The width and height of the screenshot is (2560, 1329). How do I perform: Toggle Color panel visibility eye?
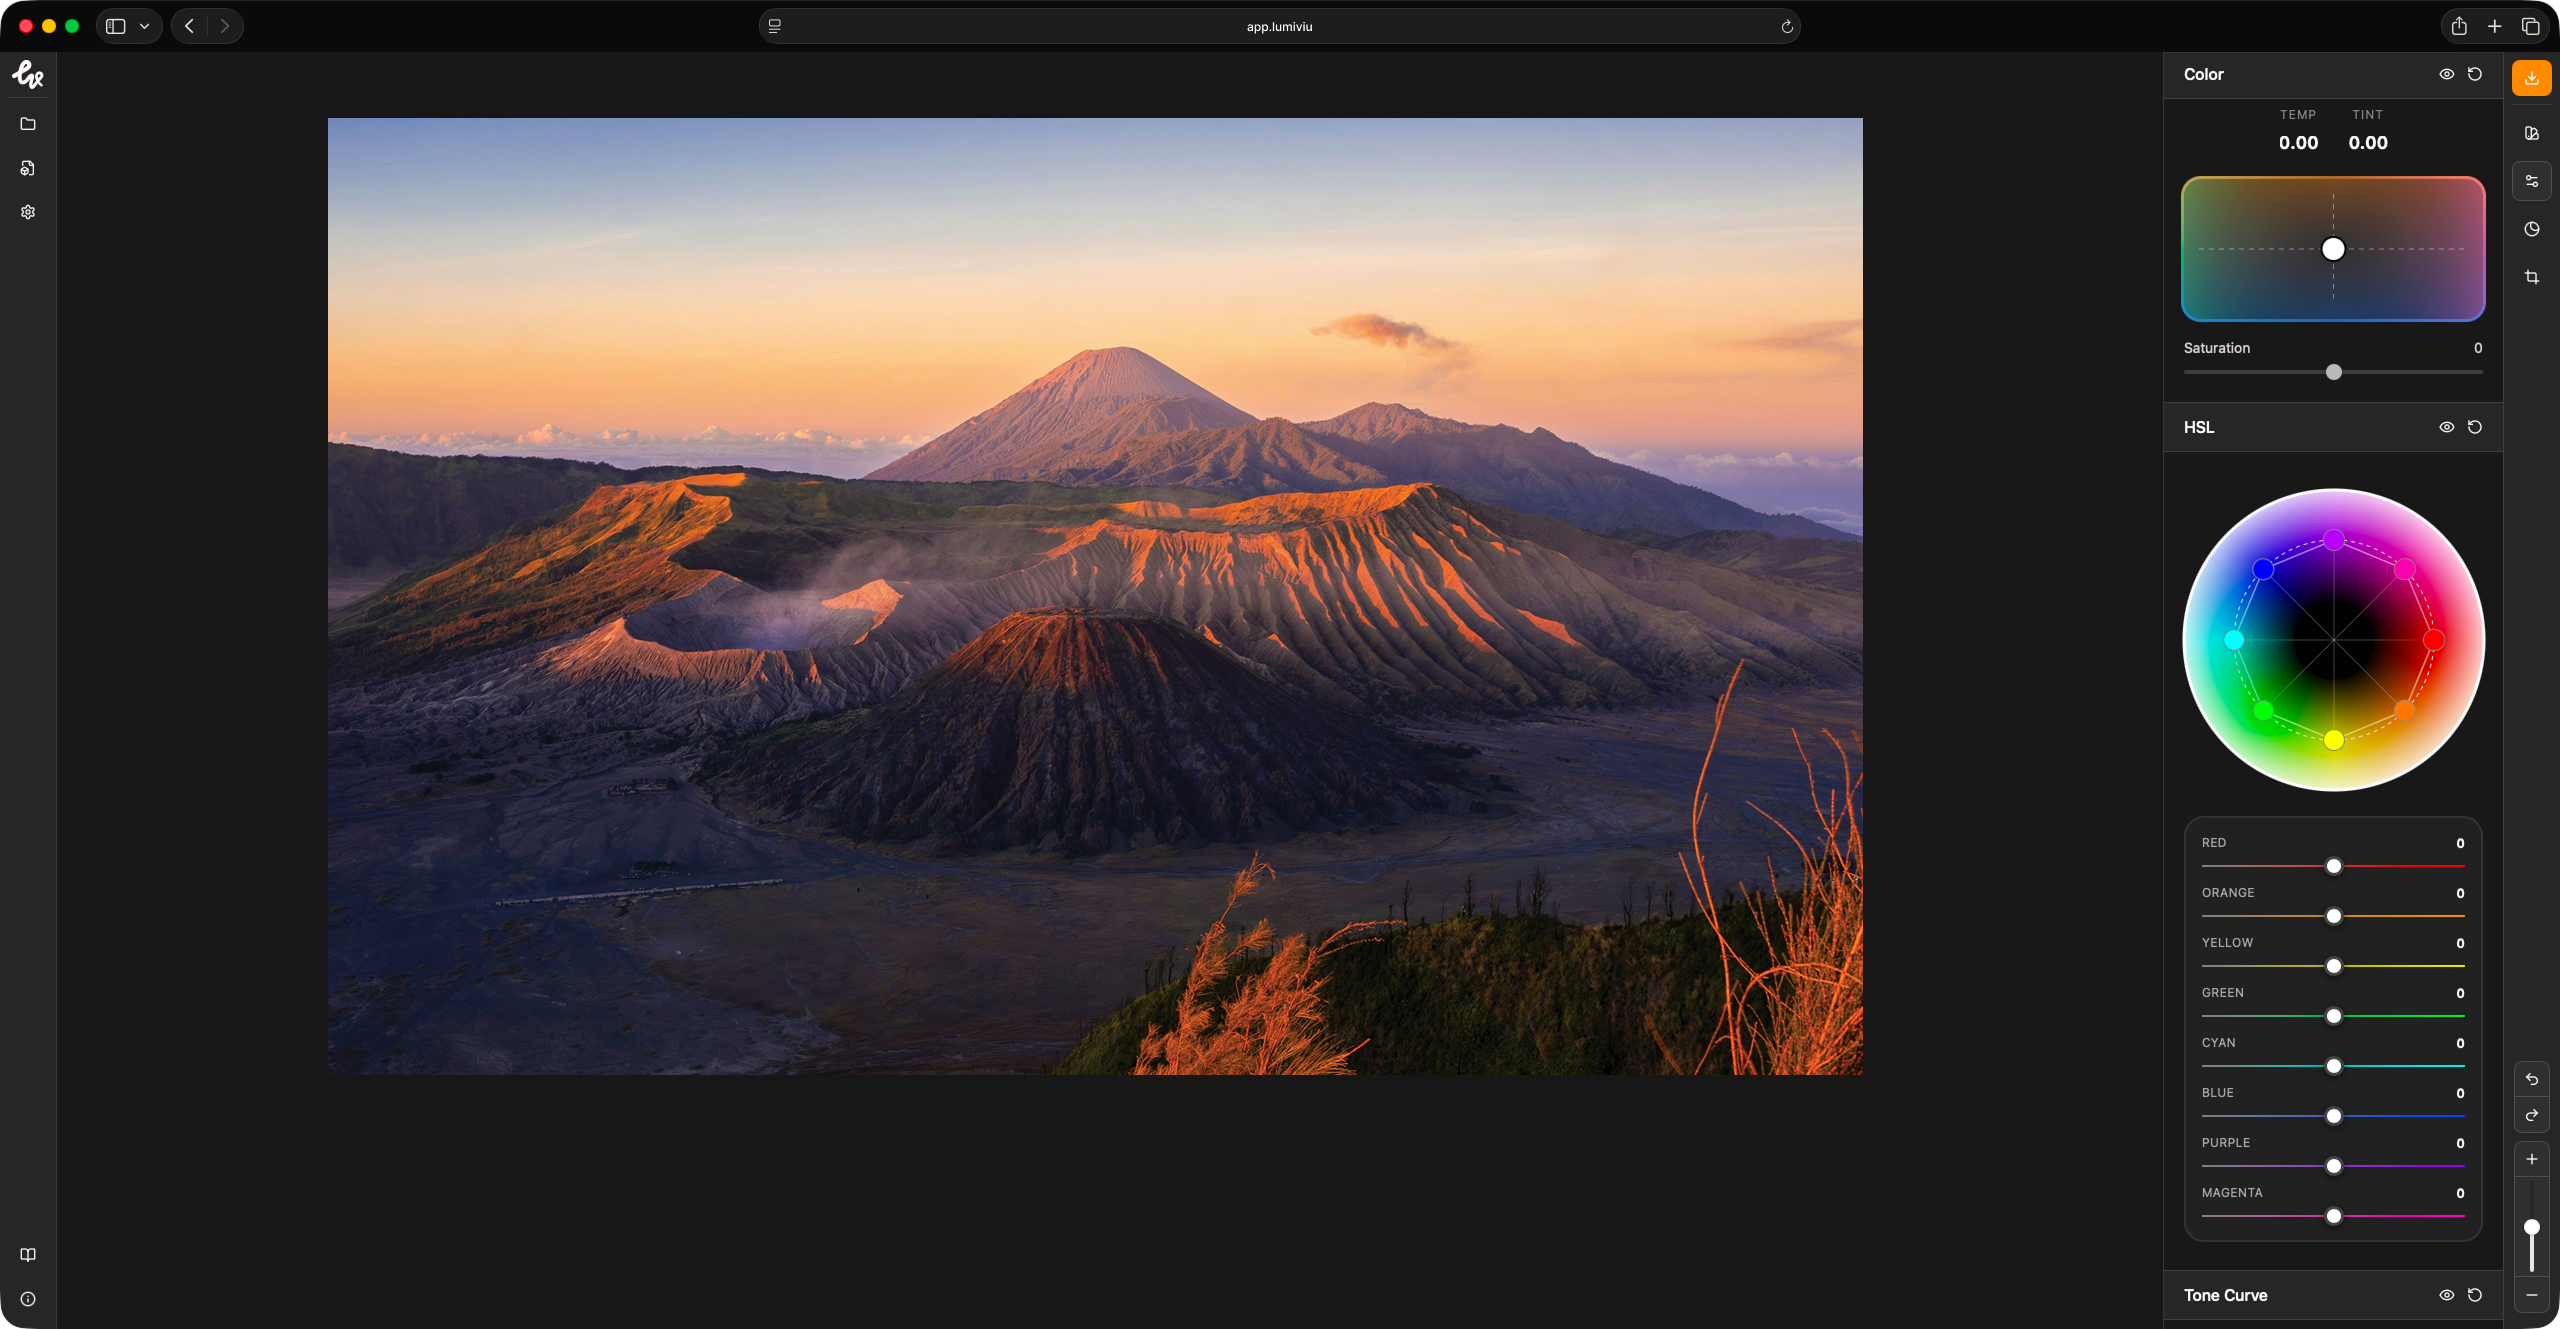tap(2446, 74)
